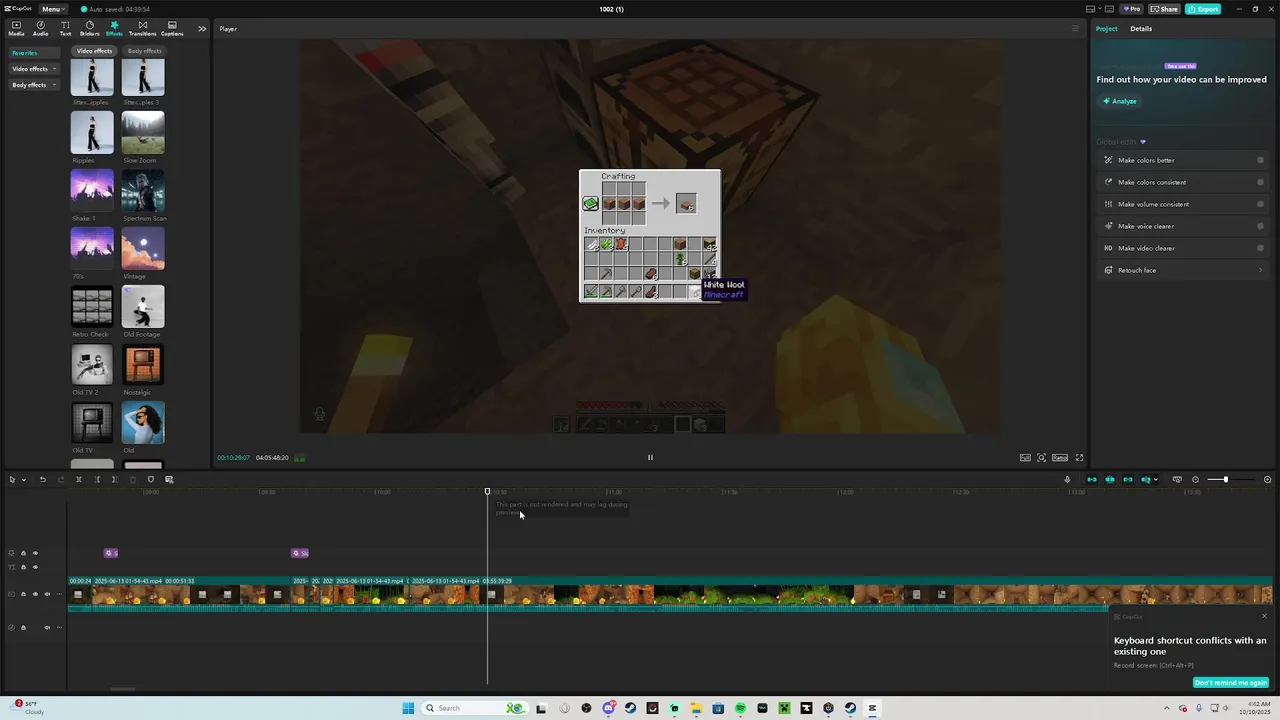Toggle Make volume consistent option
The image size is (1280, 720).
[1260, 204]
